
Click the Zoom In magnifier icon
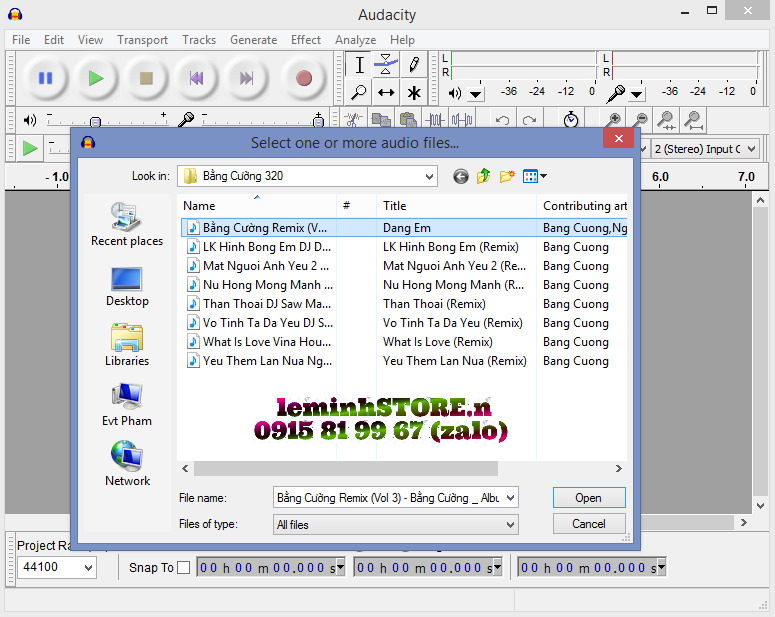pos(613,120)
